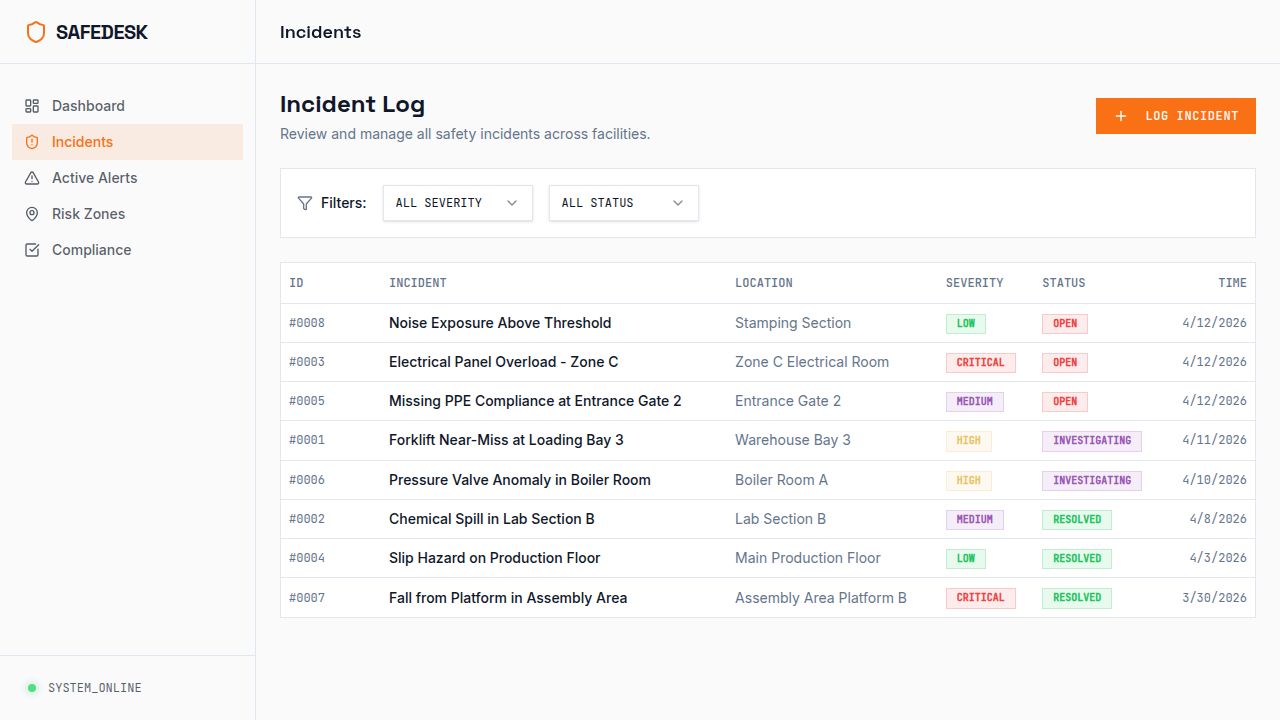Click the Log Incident button
The height and width of the screenshot is (720, 1280).
(x=1175, y=116)
